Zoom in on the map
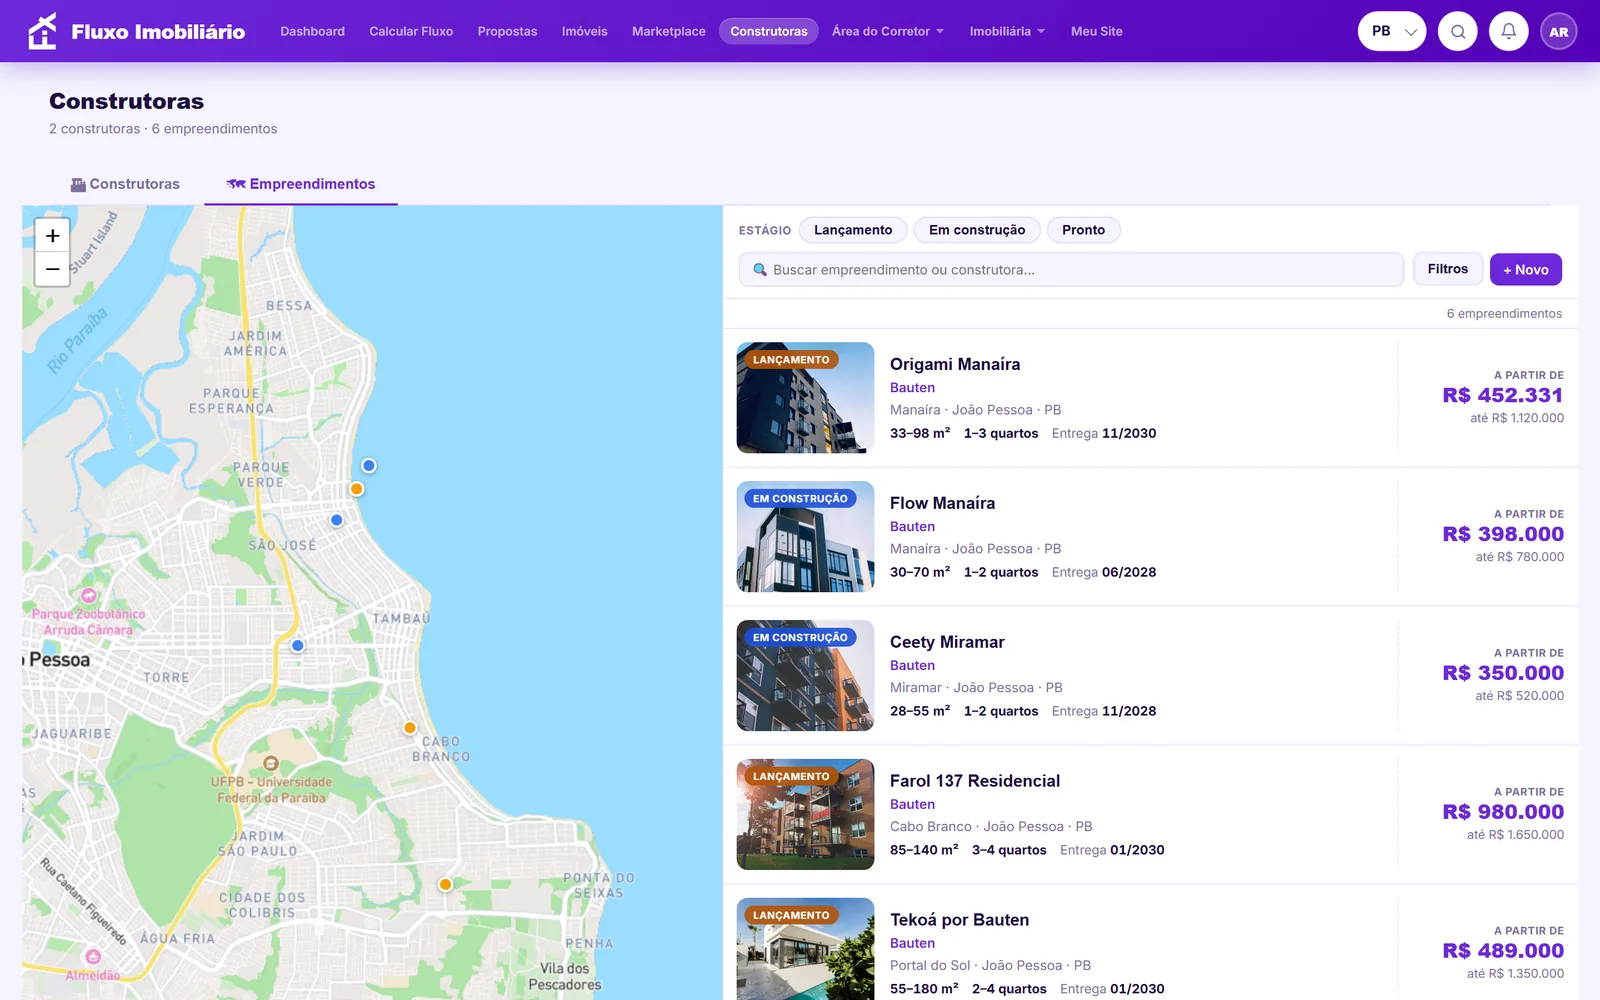 53,236
